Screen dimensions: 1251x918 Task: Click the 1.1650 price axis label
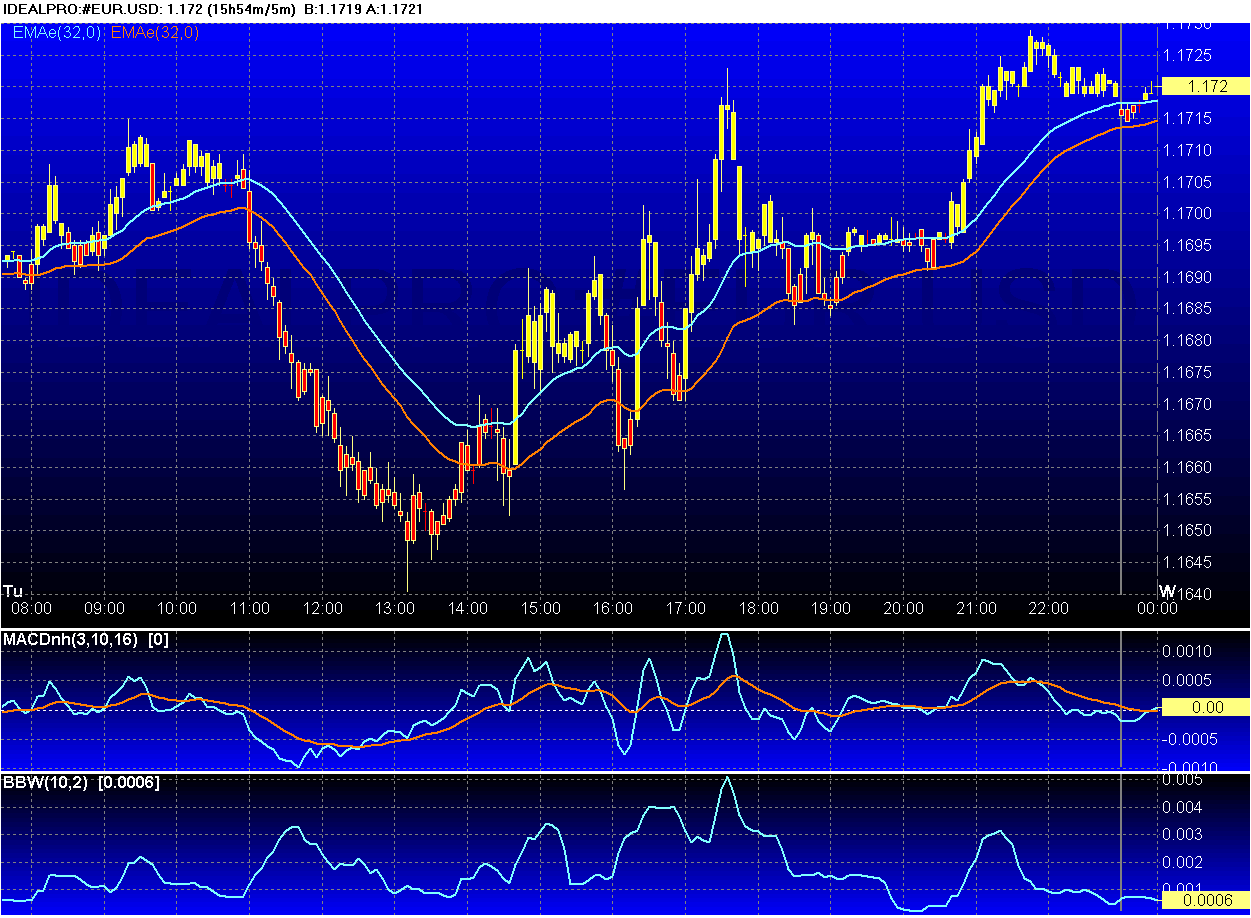tap(1190, 531)
